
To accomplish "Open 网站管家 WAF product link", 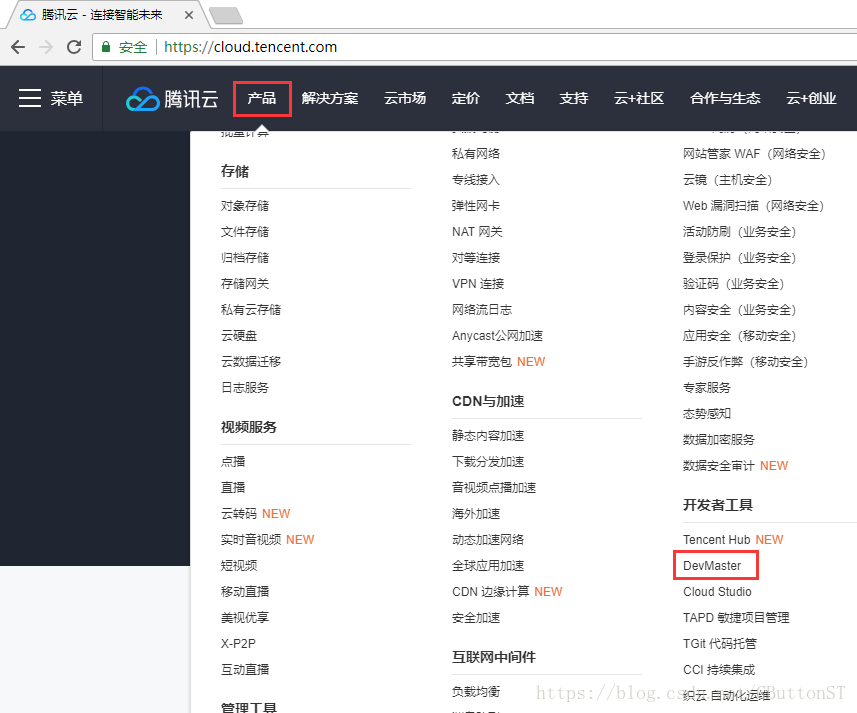I will (754, 154).
